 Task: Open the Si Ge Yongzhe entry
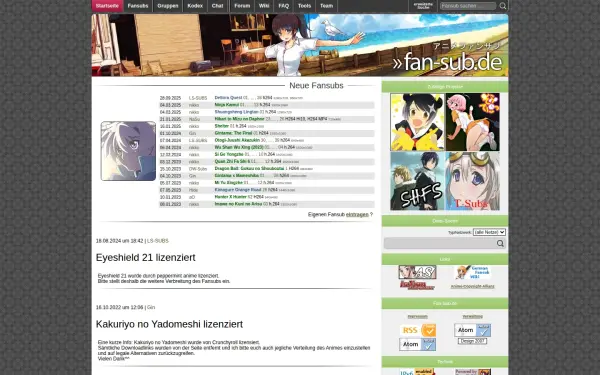[x=229, y=154]
